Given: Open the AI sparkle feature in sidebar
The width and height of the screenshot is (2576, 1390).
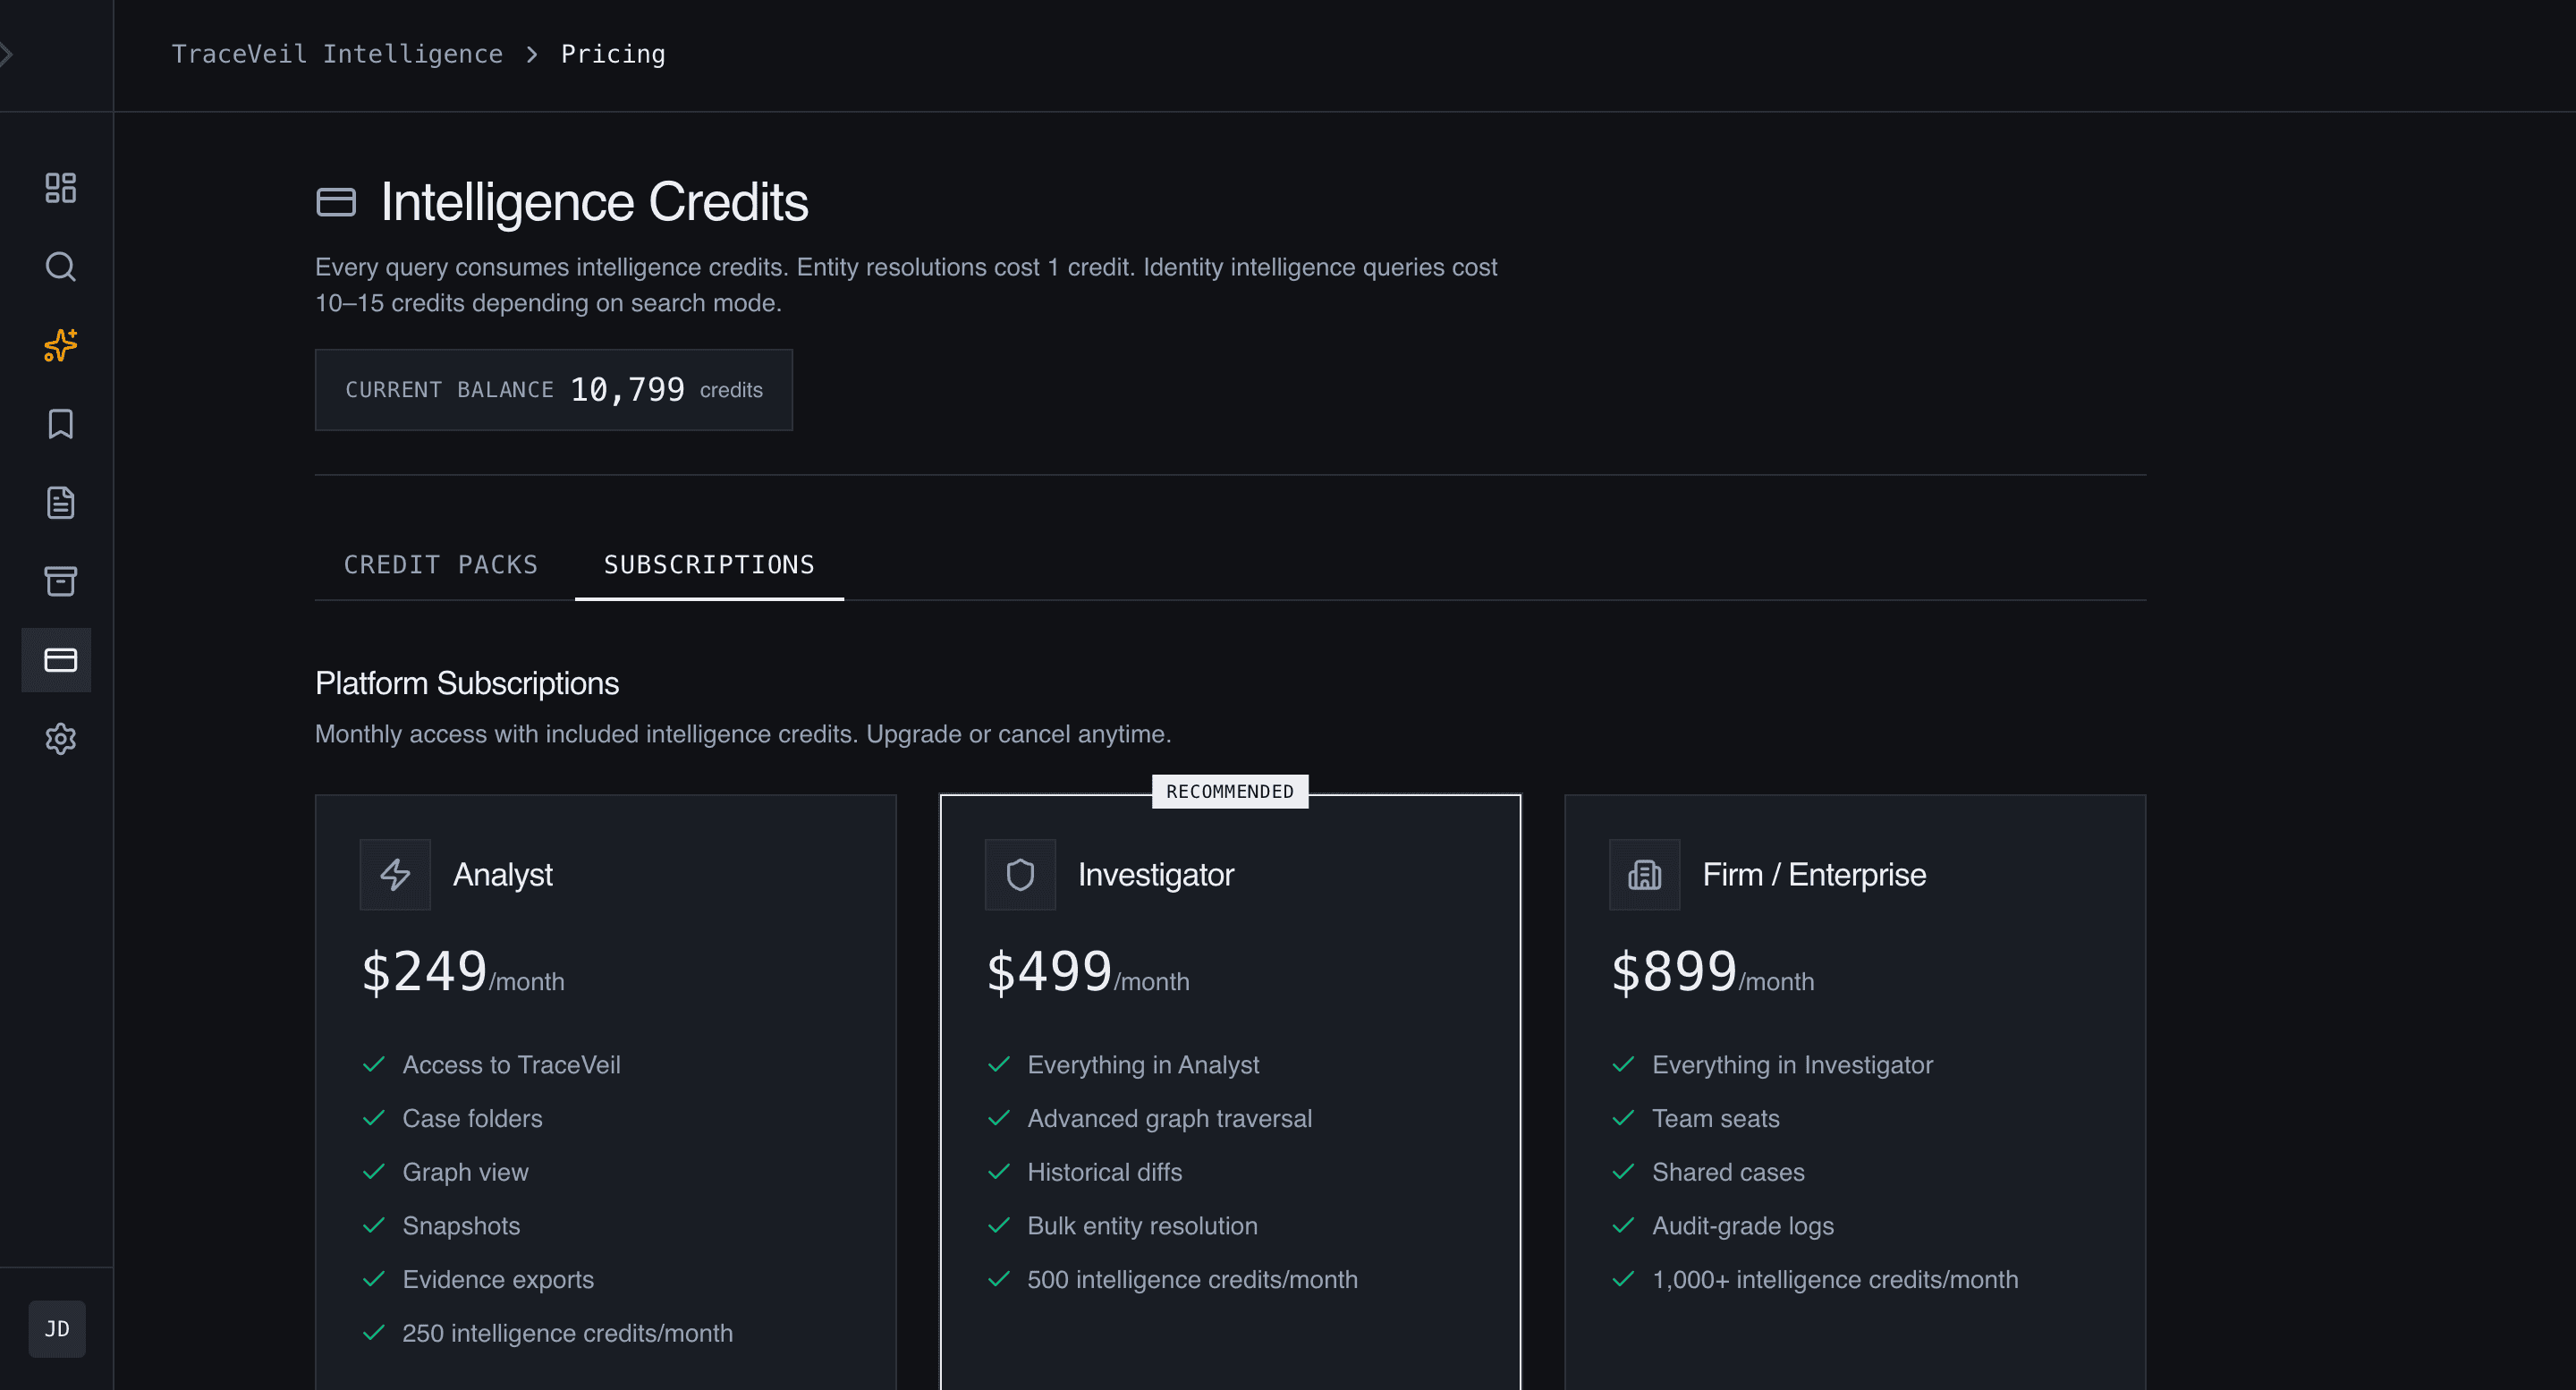Looking at the screenshot, I should (59, 346).
